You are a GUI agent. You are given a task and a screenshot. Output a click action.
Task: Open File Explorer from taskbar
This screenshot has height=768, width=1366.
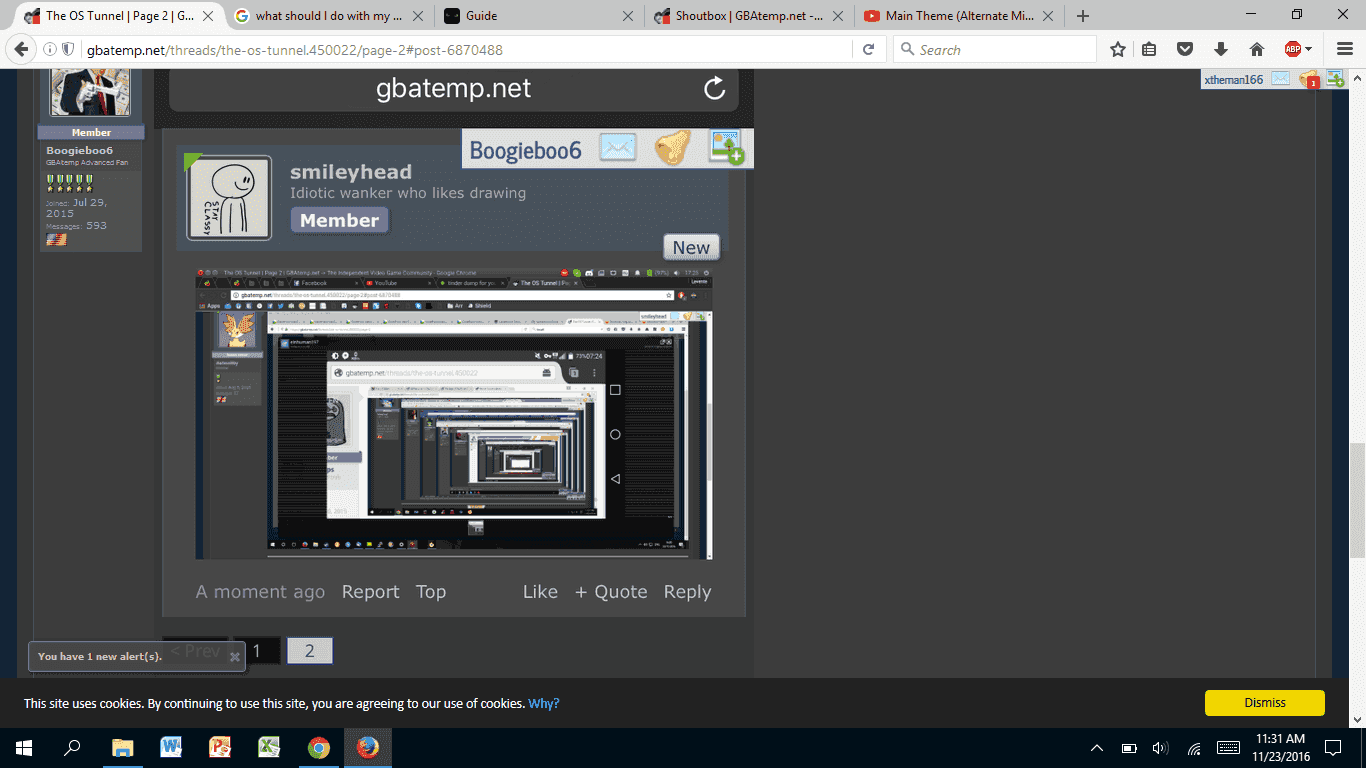(x=122, y=747)
